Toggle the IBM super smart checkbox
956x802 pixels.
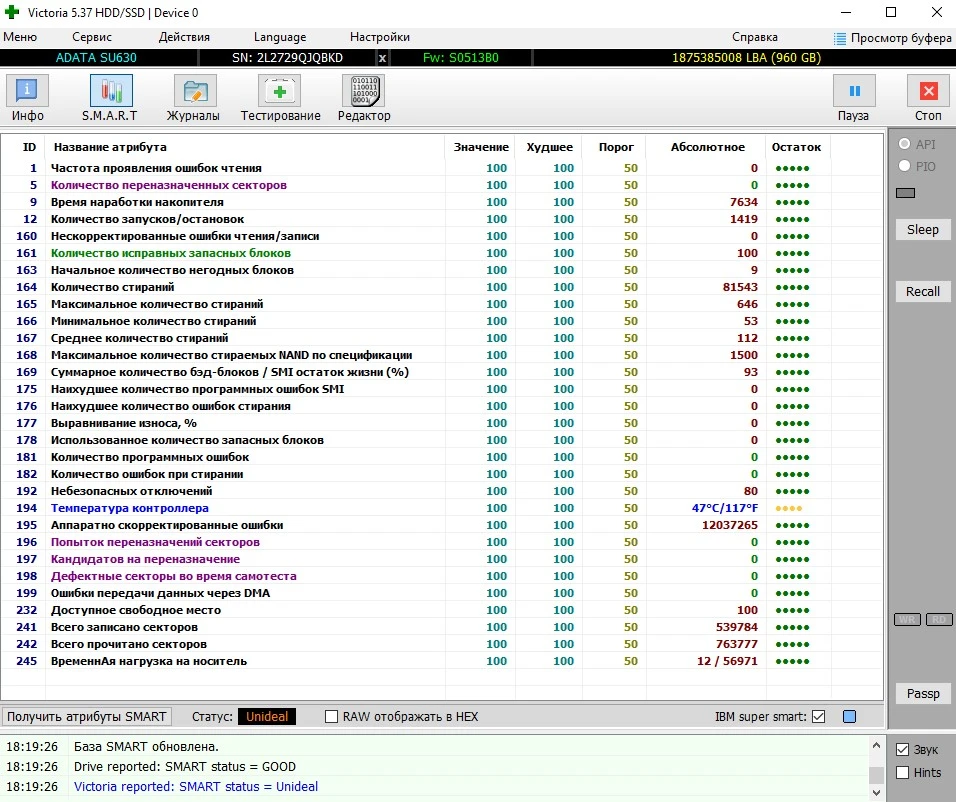tap(818, 717)
